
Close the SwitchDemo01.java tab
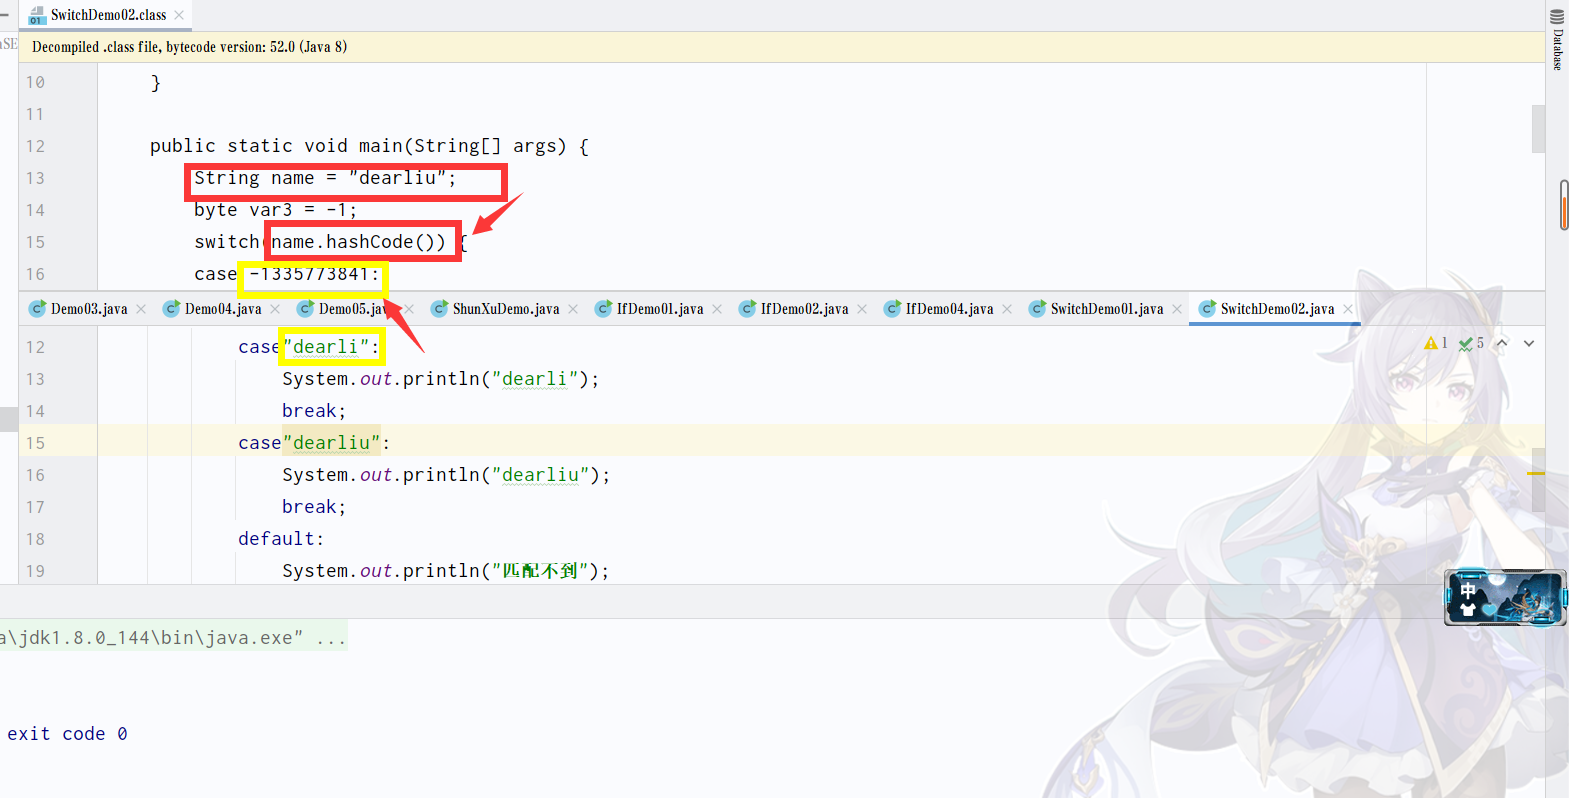[1177, 309]
